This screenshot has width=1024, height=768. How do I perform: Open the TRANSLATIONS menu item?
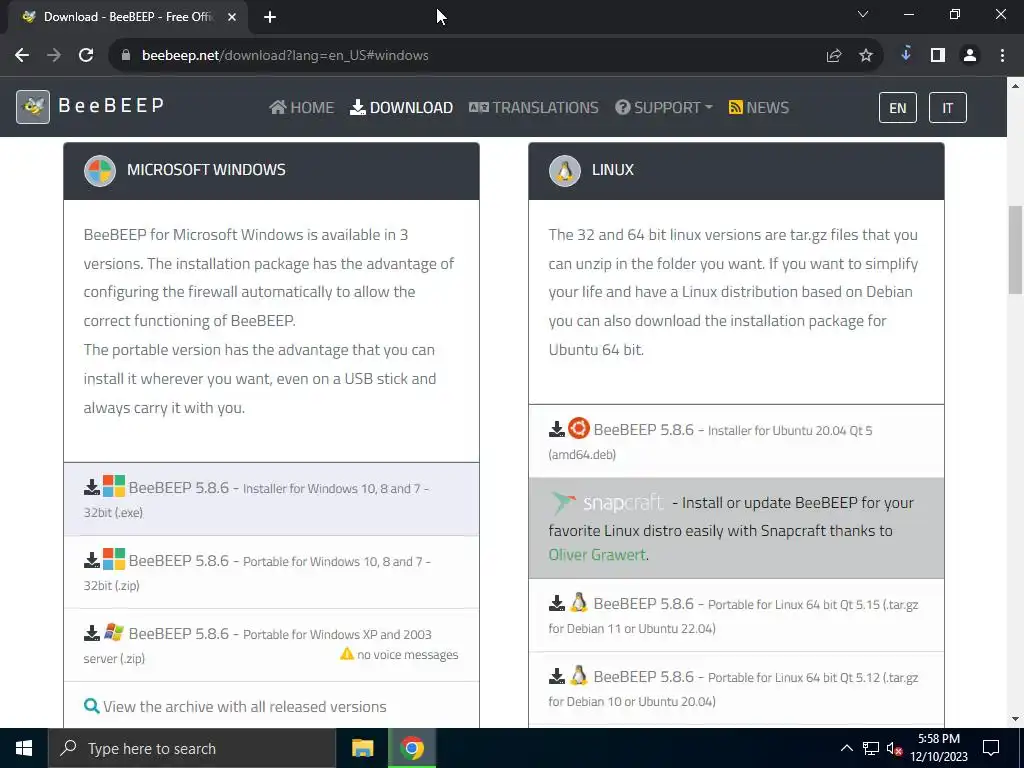point(534,108)
